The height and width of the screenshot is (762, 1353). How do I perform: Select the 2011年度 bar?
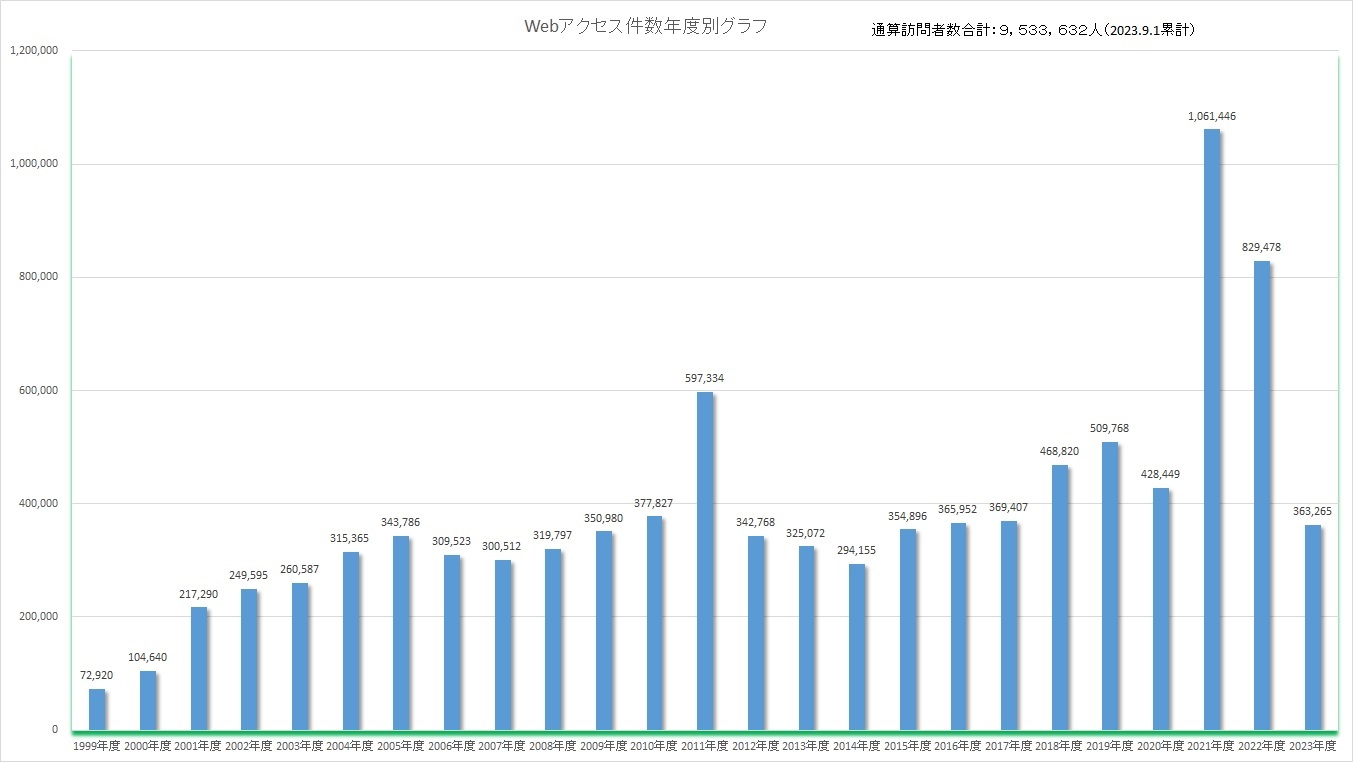coord(705,560)
